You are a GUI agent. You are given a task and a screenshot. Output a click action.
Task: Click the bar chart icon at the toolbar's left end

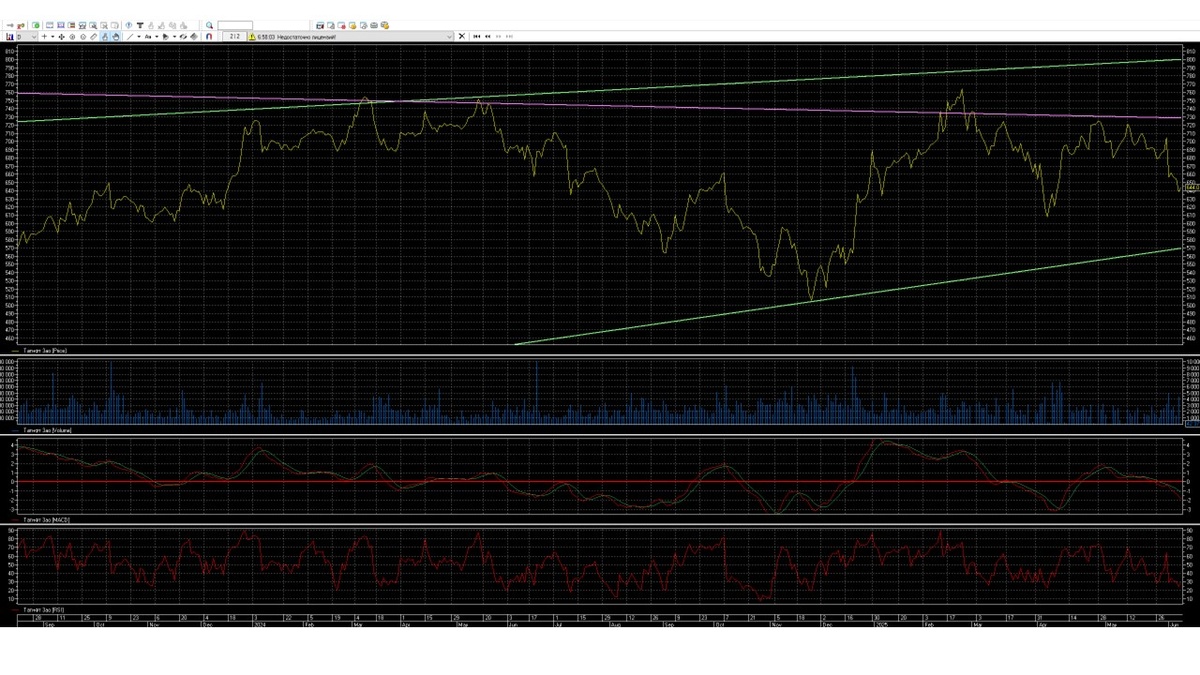[9, 36]
